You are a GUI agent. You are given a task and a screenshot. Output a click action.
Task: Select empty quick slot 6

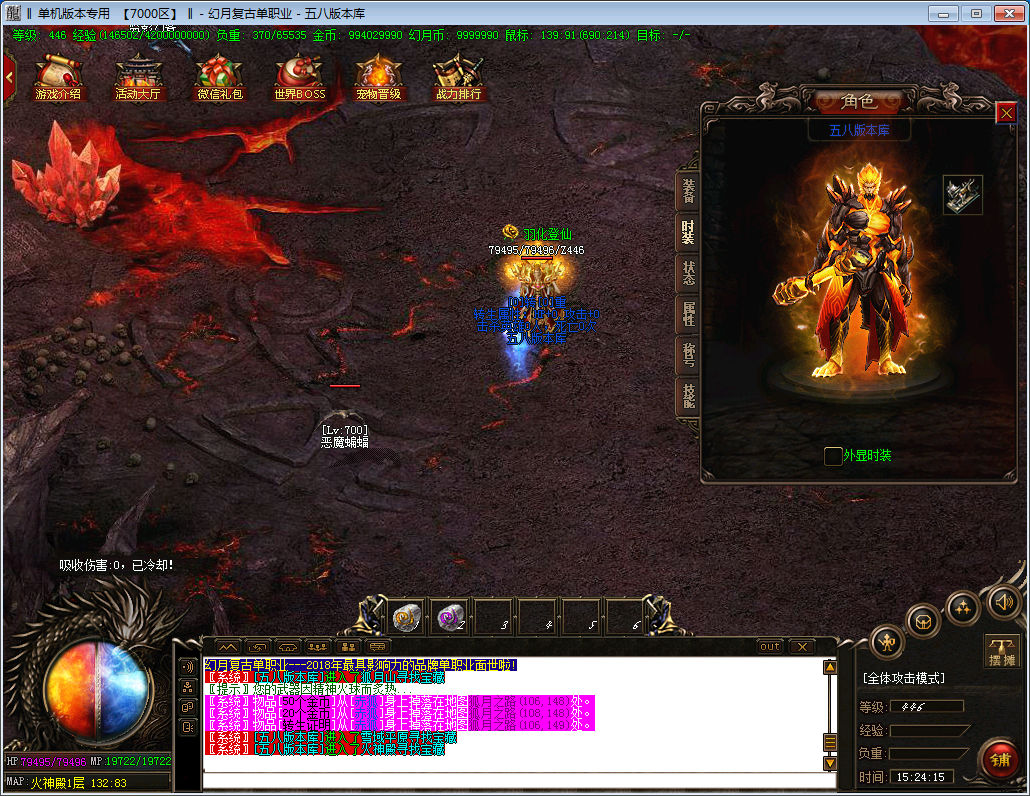coord(625,618)
